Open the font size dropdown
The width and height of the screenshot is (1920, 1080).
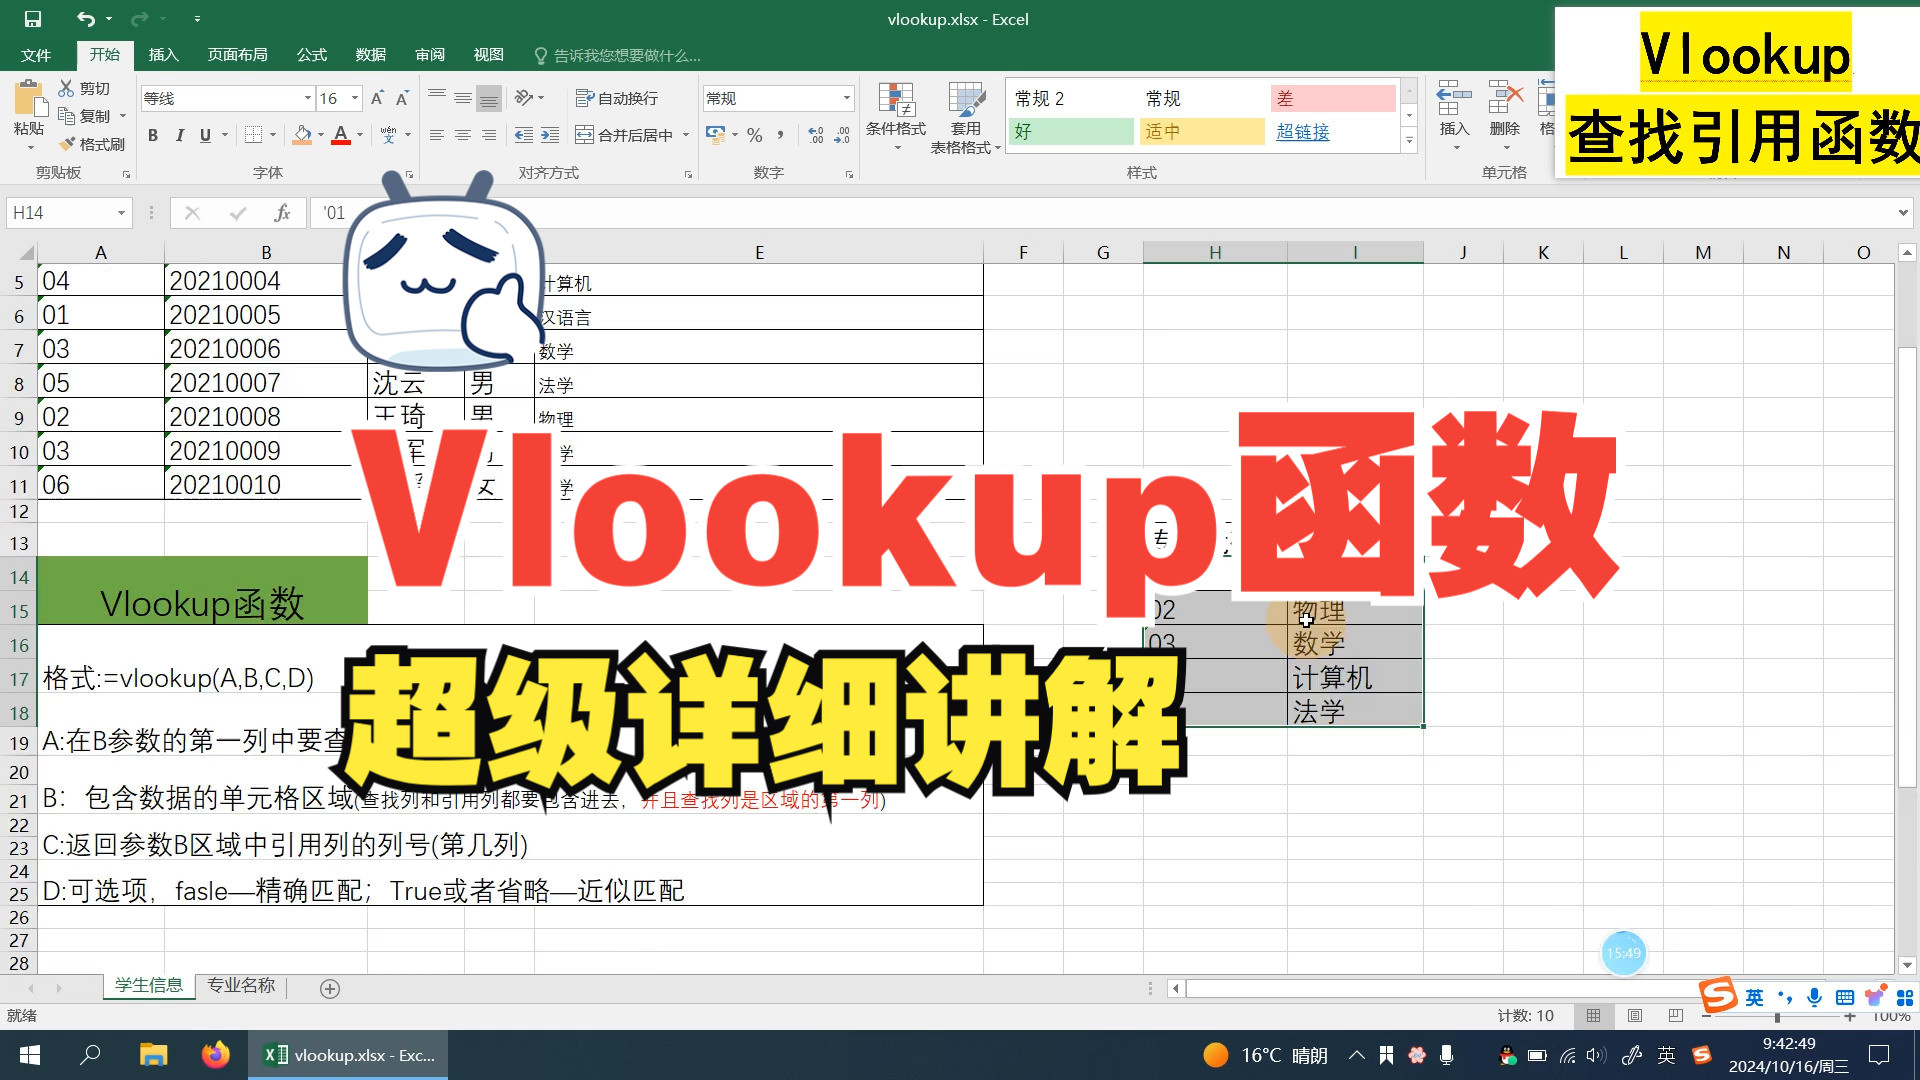click(x=355, y=98)
